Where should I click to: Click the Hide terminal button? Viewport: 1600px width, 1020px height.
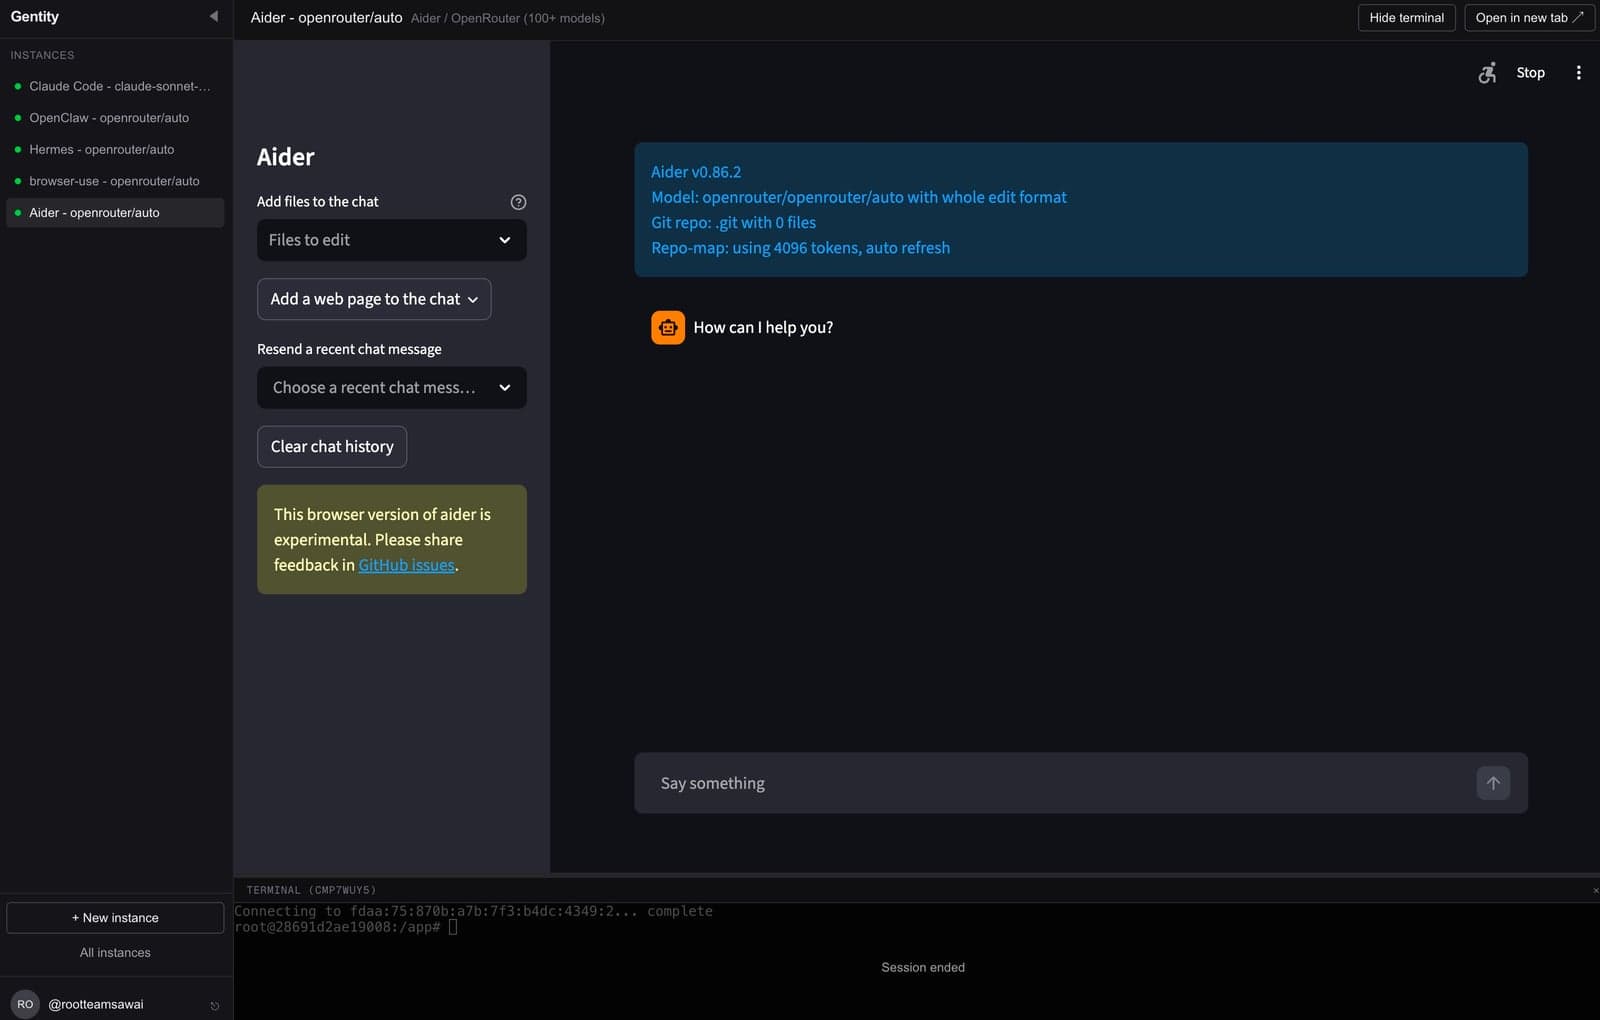(x=1406, y=18)
